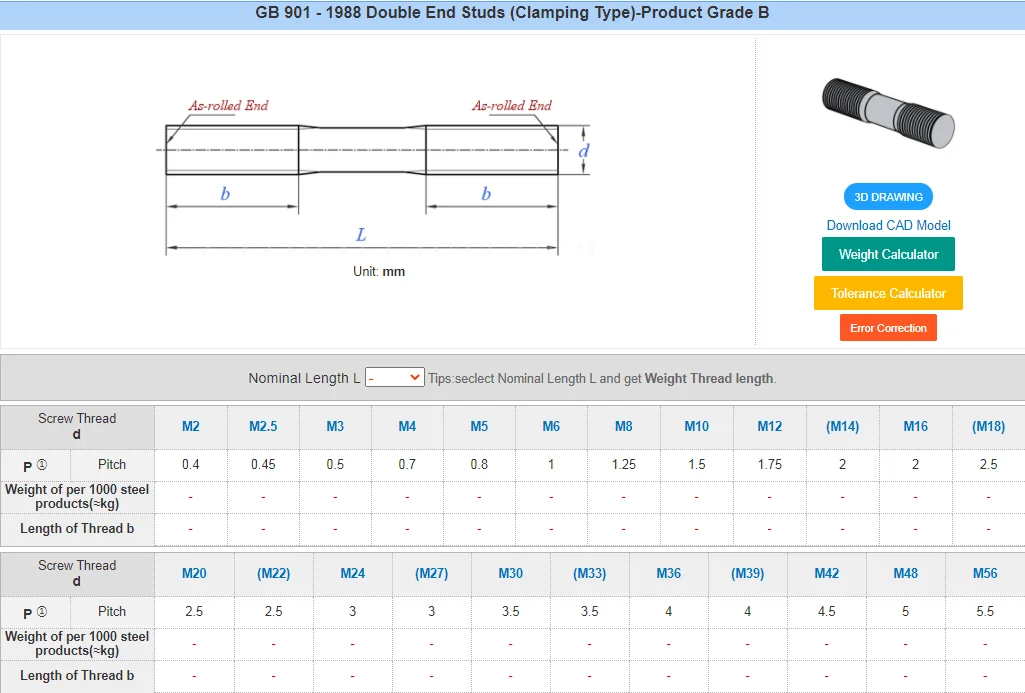Select the M20 link in the second table
The height and width of the screenshot is (693, 1025).
click(x=194, y=573)
